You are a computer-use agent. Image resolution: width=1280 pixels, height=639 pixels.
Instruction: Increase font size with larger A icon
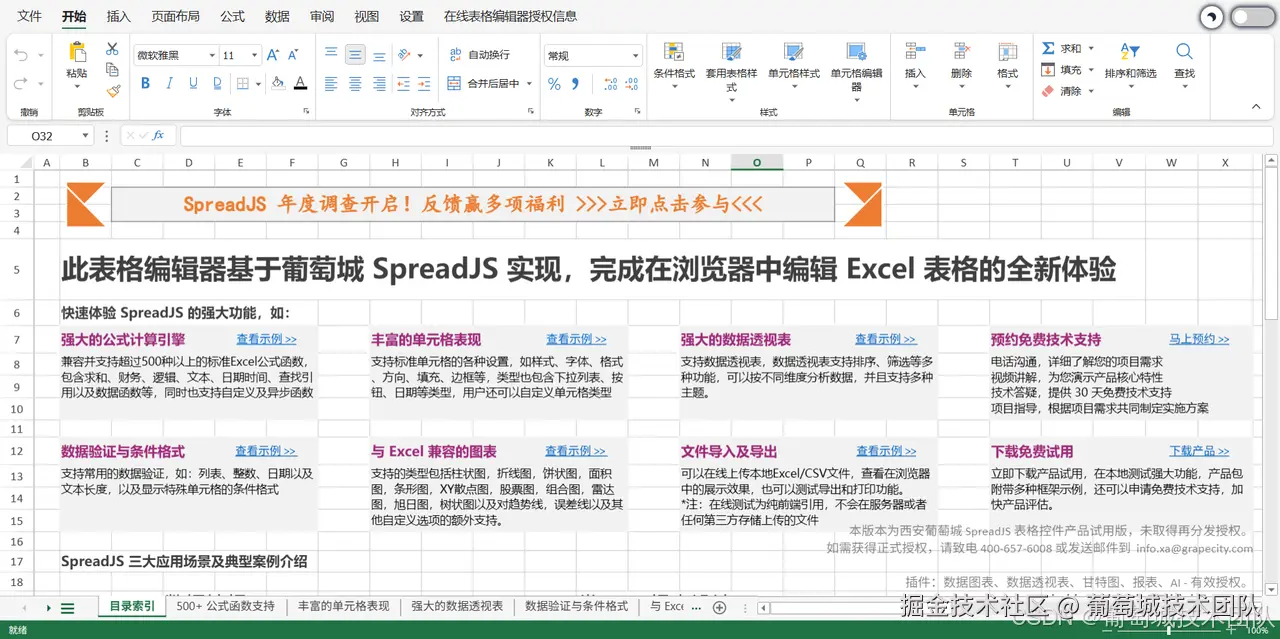(x=275, y=56)
